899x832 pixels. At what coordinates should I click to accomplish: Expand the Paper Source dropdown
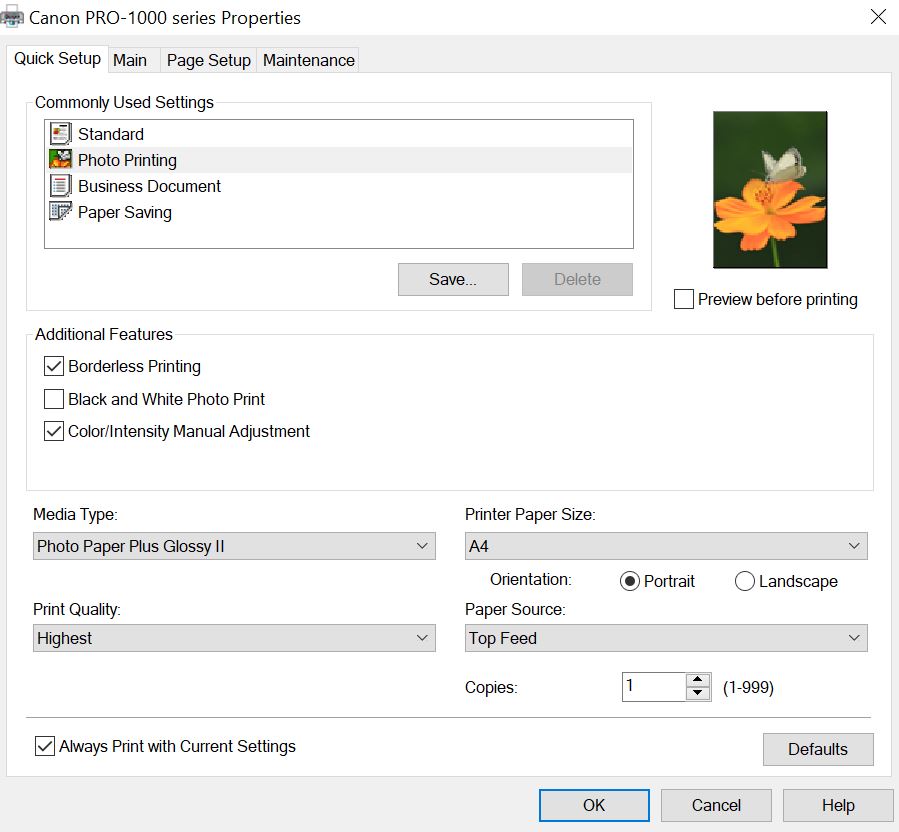click(666, 638)
